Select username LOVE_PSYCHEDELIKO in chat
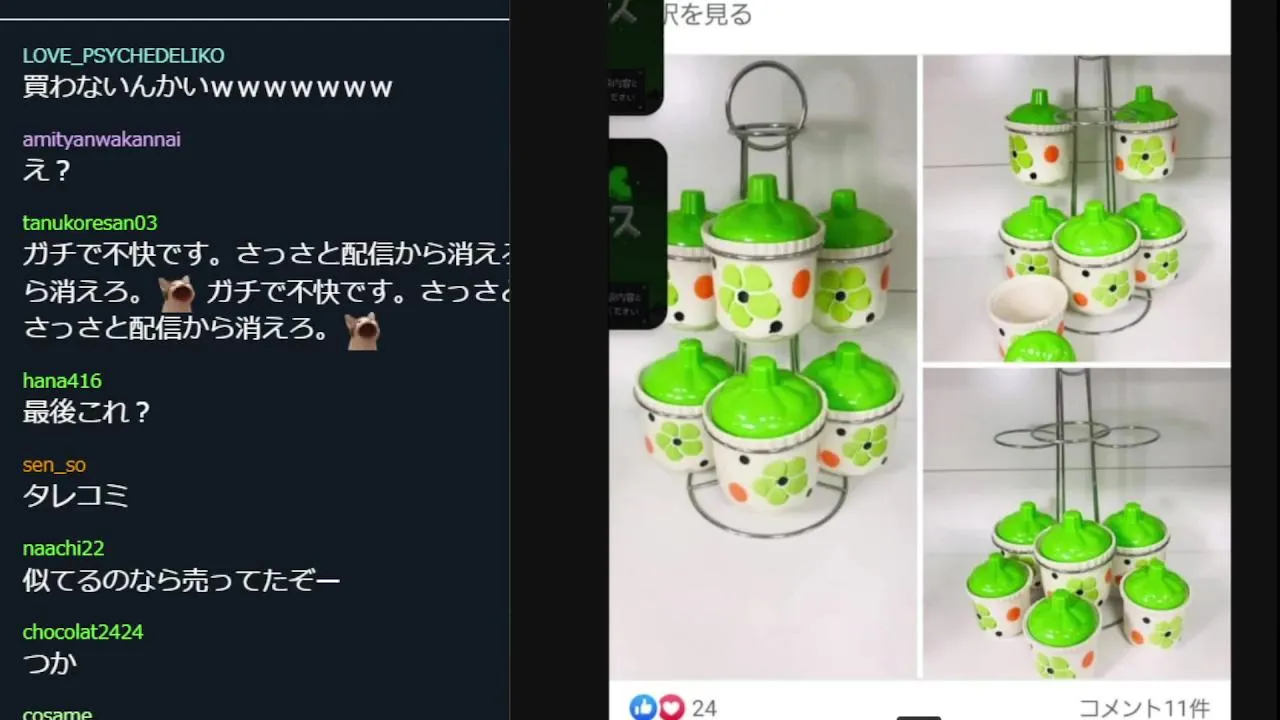 point(123,55)
